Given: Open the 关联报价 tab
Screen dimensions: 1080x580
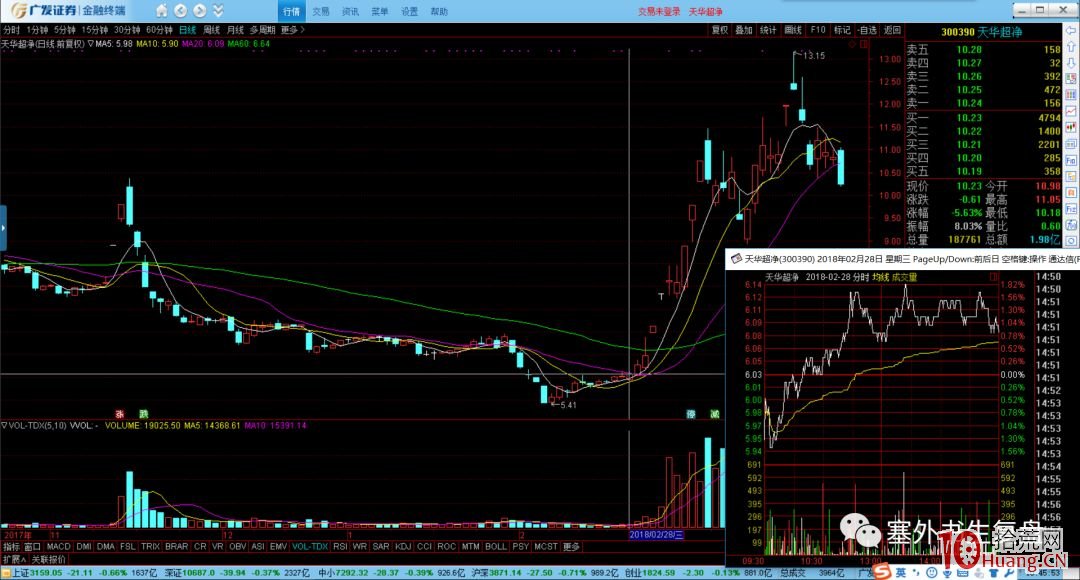Looking at the screenshot, I should [x=49, y=559].
